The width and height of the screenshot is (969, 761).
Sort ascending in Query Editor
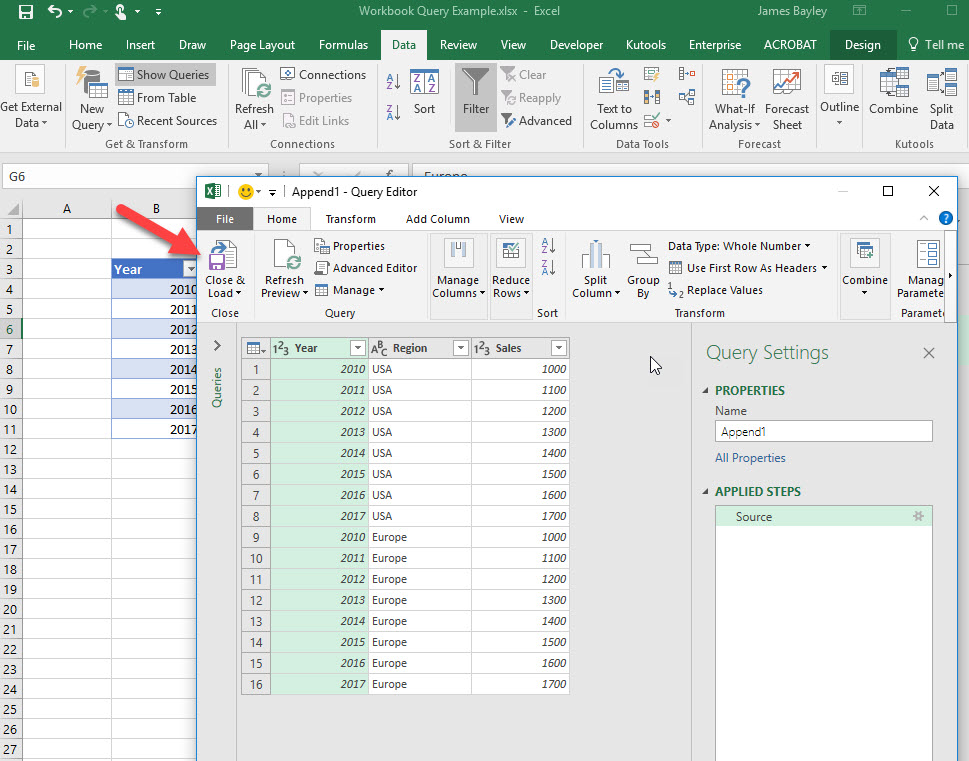click(x=548, y=246)
